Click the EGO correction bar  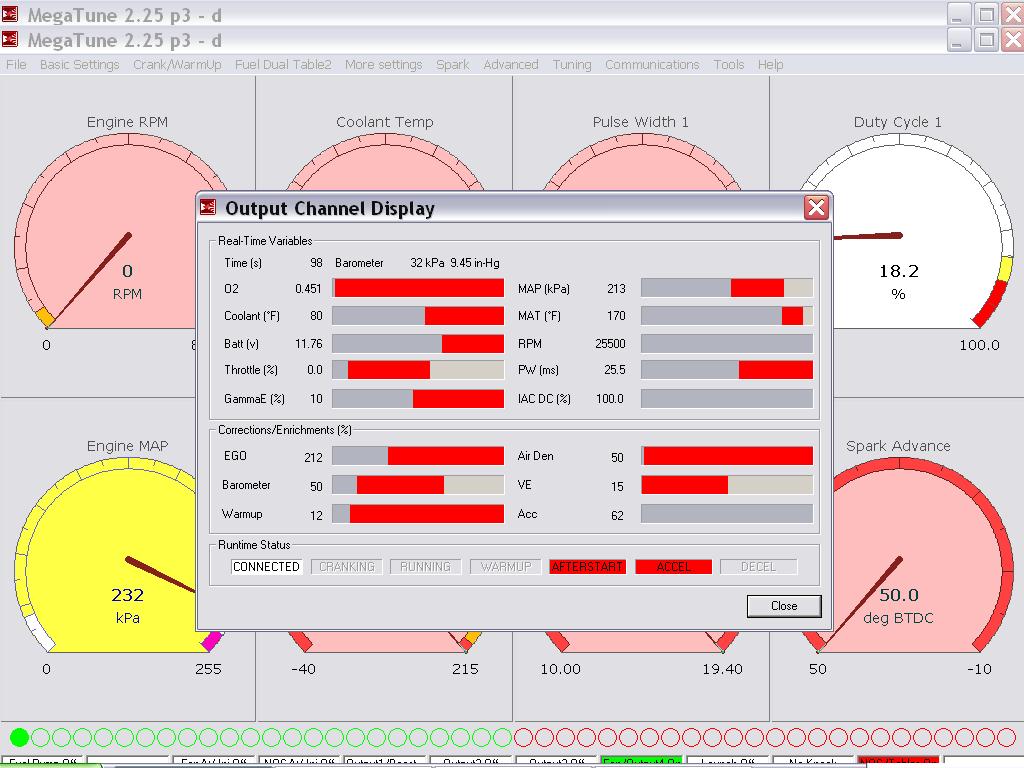coord(418,456)
